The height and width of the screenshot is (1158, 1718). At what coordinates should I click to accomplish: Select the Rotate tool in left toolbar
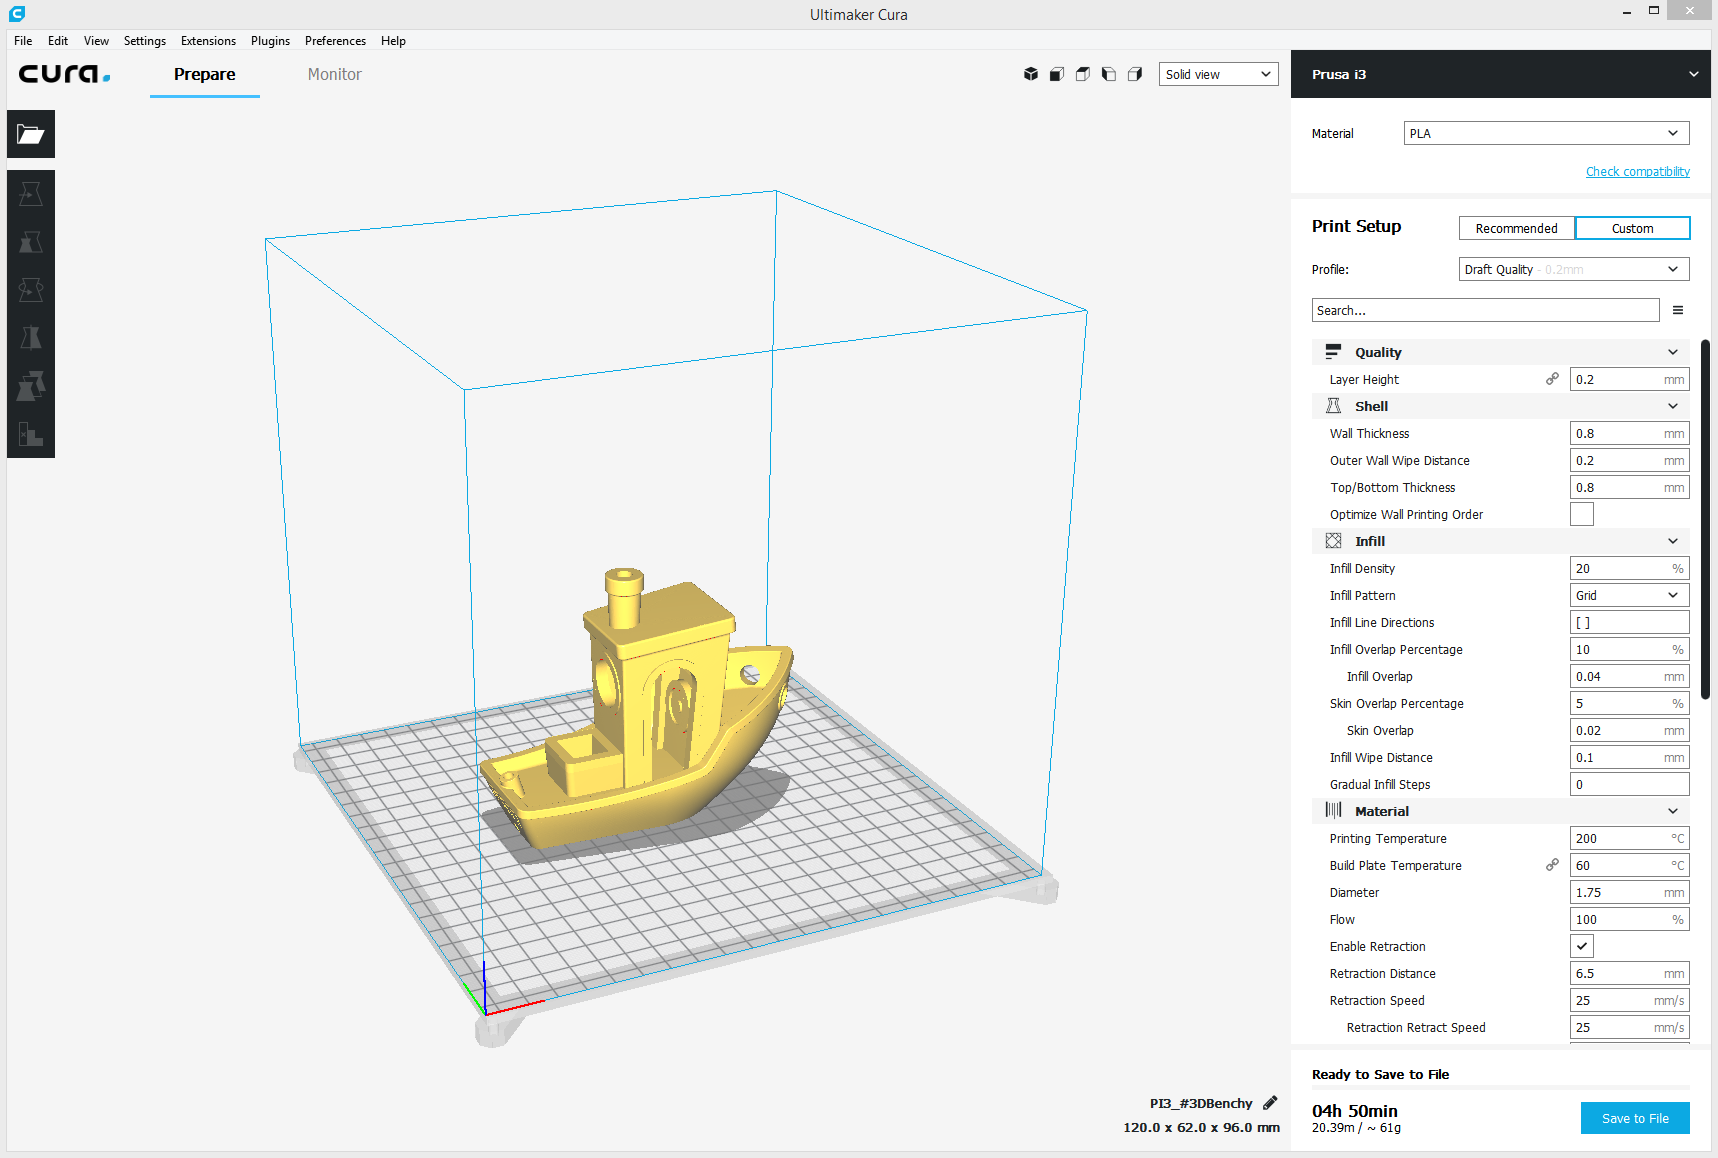tap(31, 290)
